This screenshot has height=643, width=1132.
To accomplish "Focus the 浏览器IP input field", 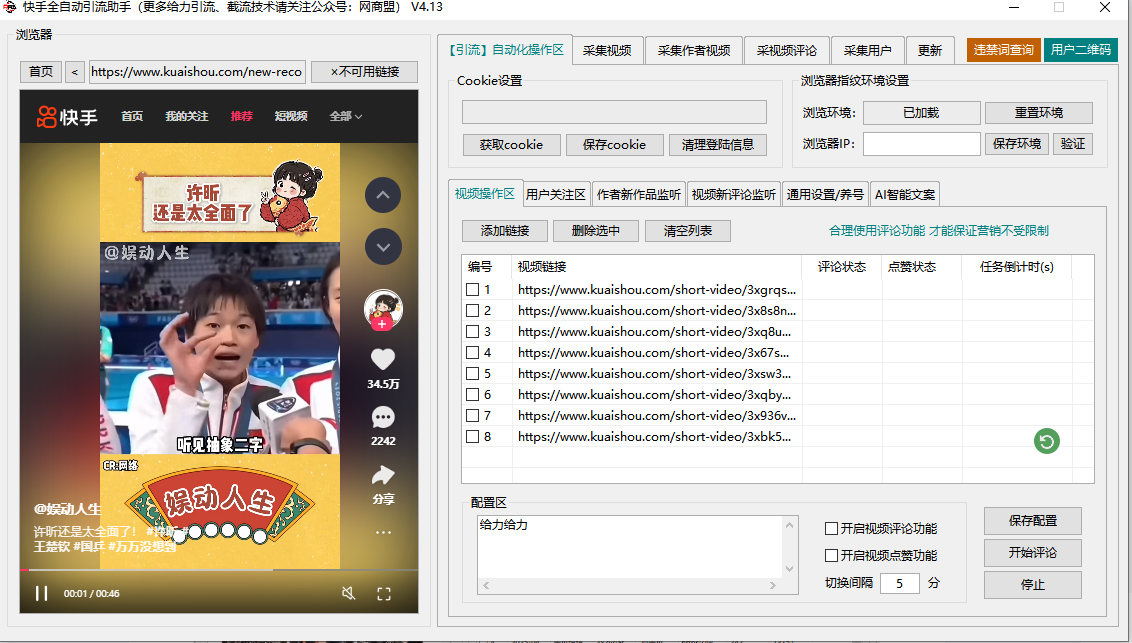I will pyautogui.click(x=922, y=144).
